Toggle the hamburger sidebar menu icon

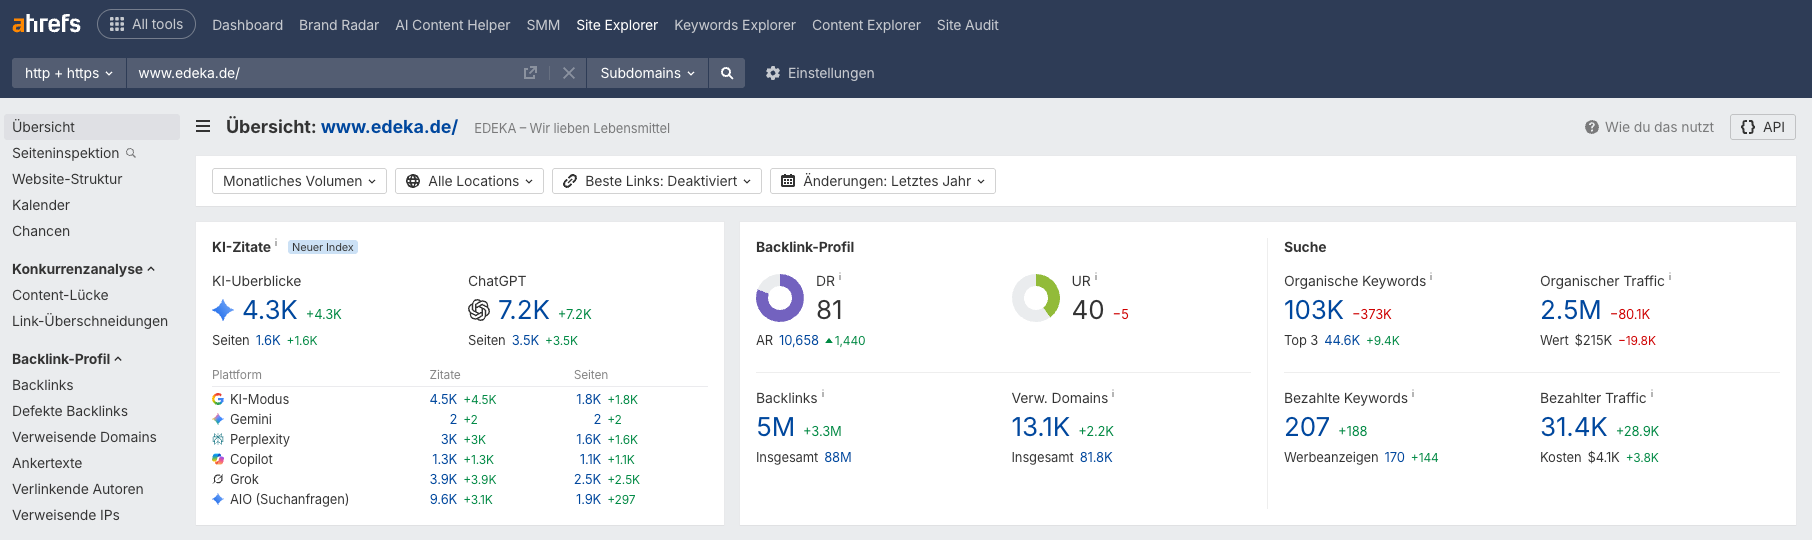203,127
